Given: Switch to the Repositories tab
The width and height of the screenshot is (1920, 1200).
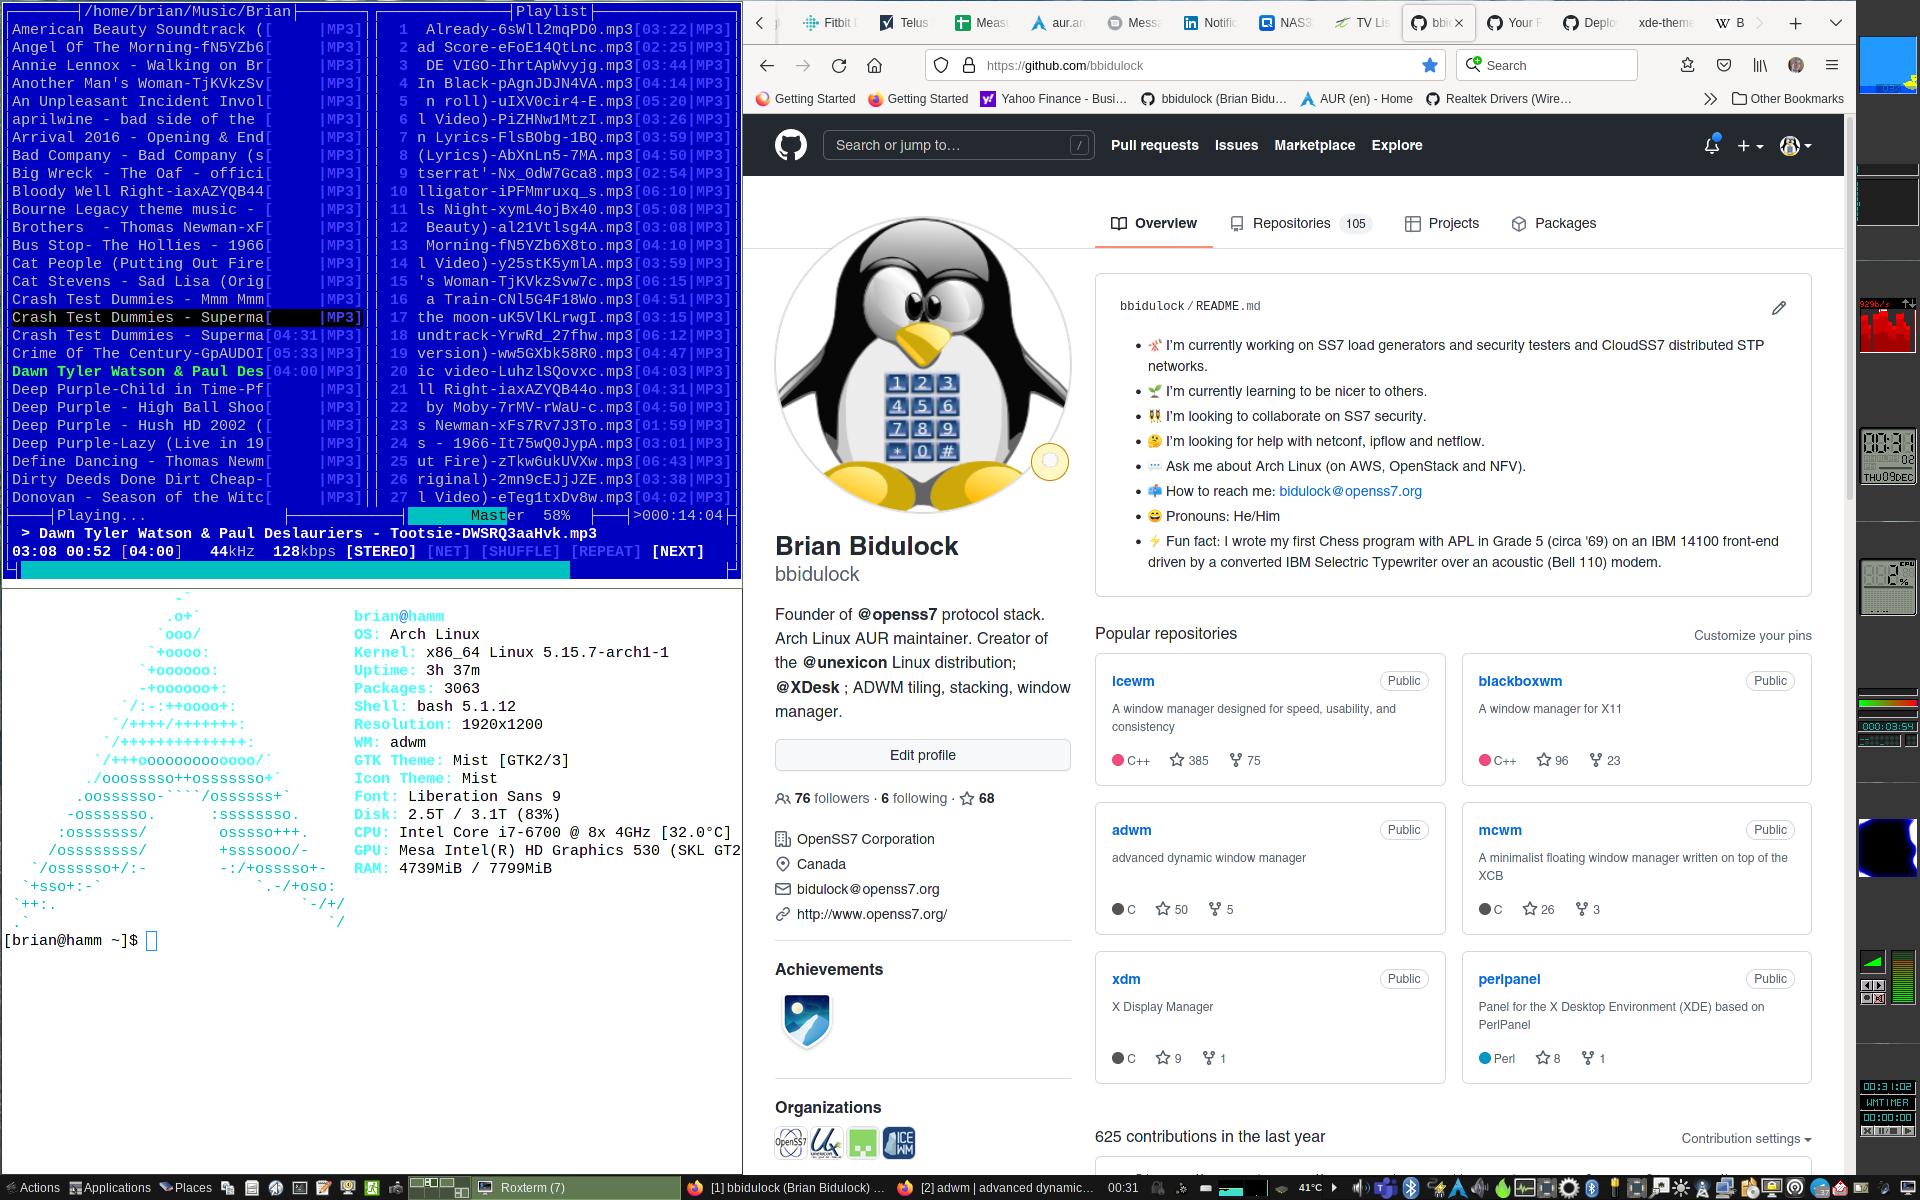Looking at the screenshot, I should 1290,223.
